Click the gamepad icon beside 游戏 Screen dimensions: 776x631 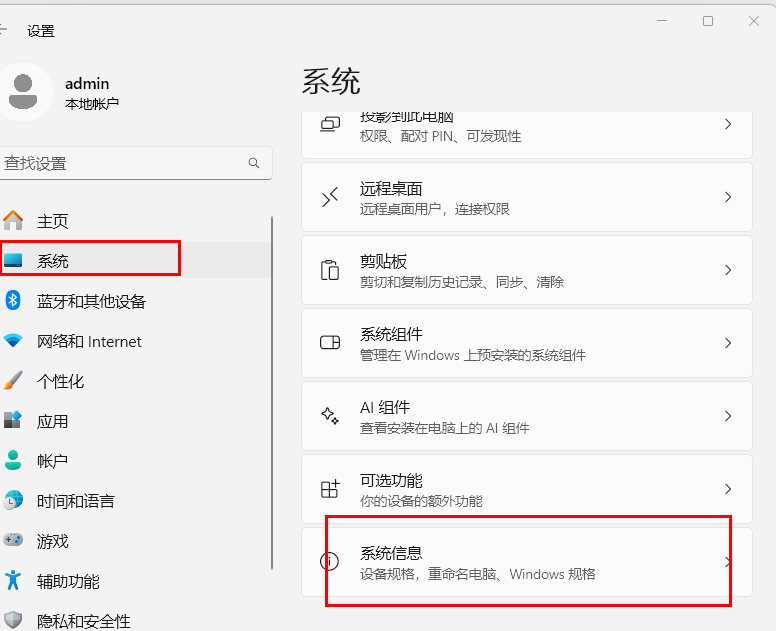13,540
